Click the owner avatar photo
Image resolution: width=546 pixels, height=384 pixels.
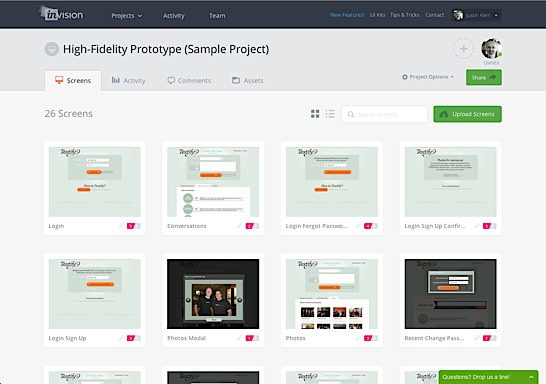[x=491, y=48]
